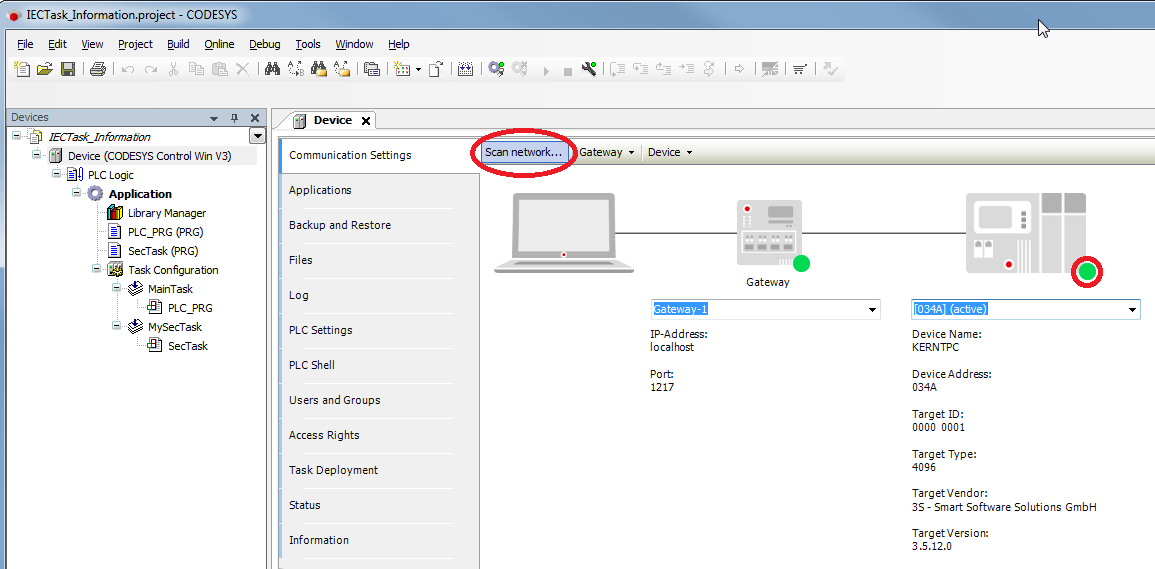Click the Login gear toolbar icon
The width and height of the screenshot is (1155, 569).
coord(495,69)
